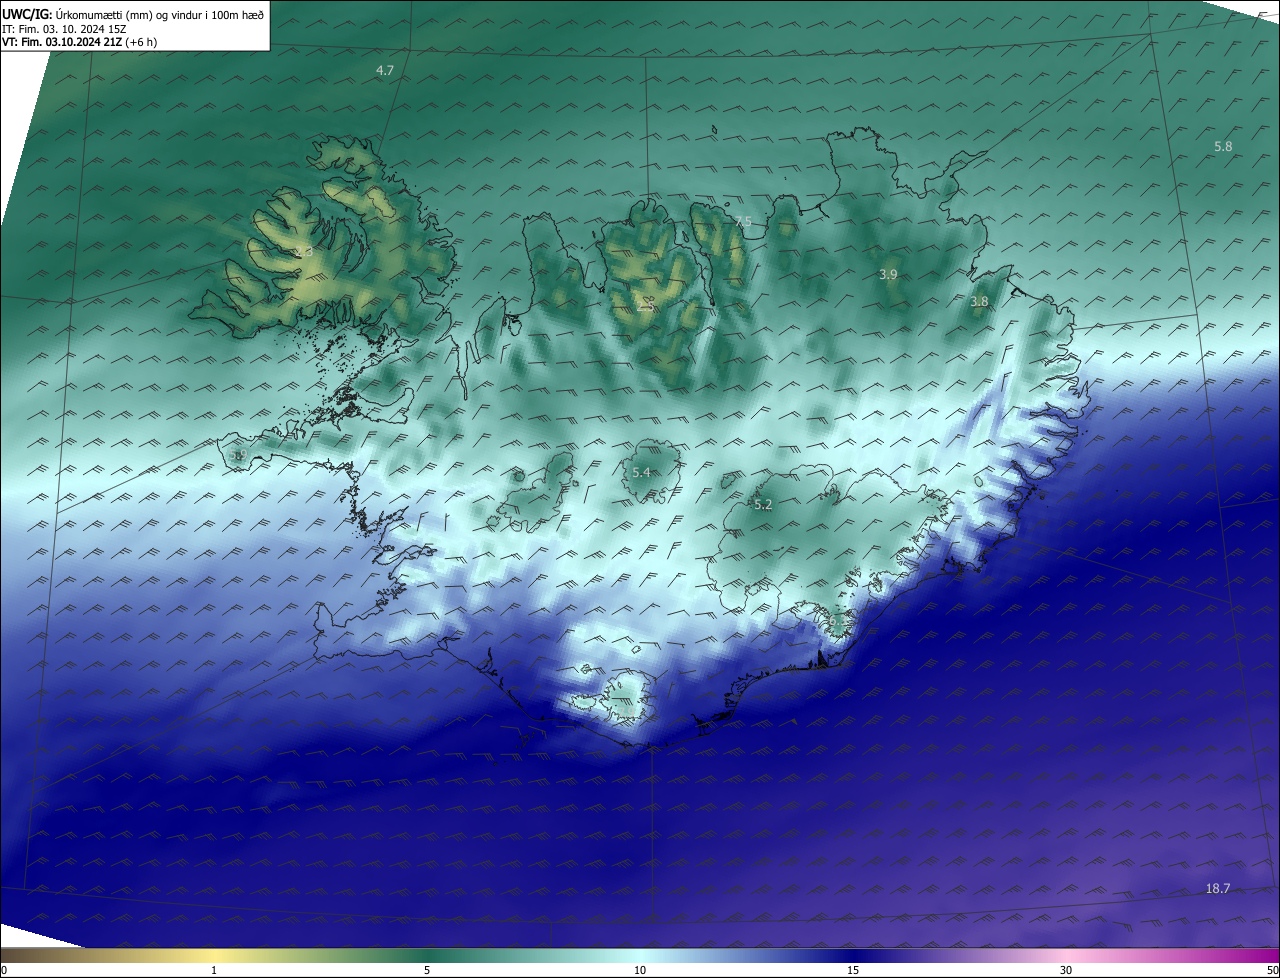This screenshot has height=978, width=1280.
Task: Click the colorbar tick label '50'
Action: (1272, 970)
